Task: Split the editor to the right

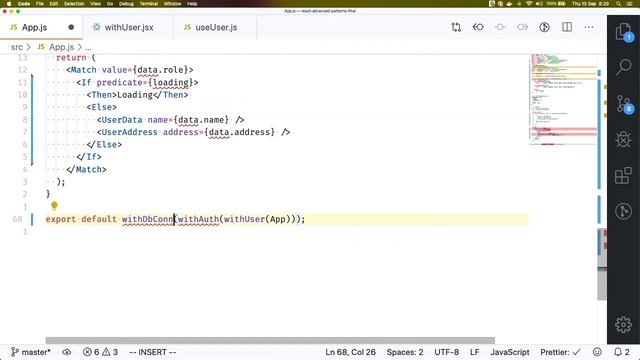Action: [567, 27]
